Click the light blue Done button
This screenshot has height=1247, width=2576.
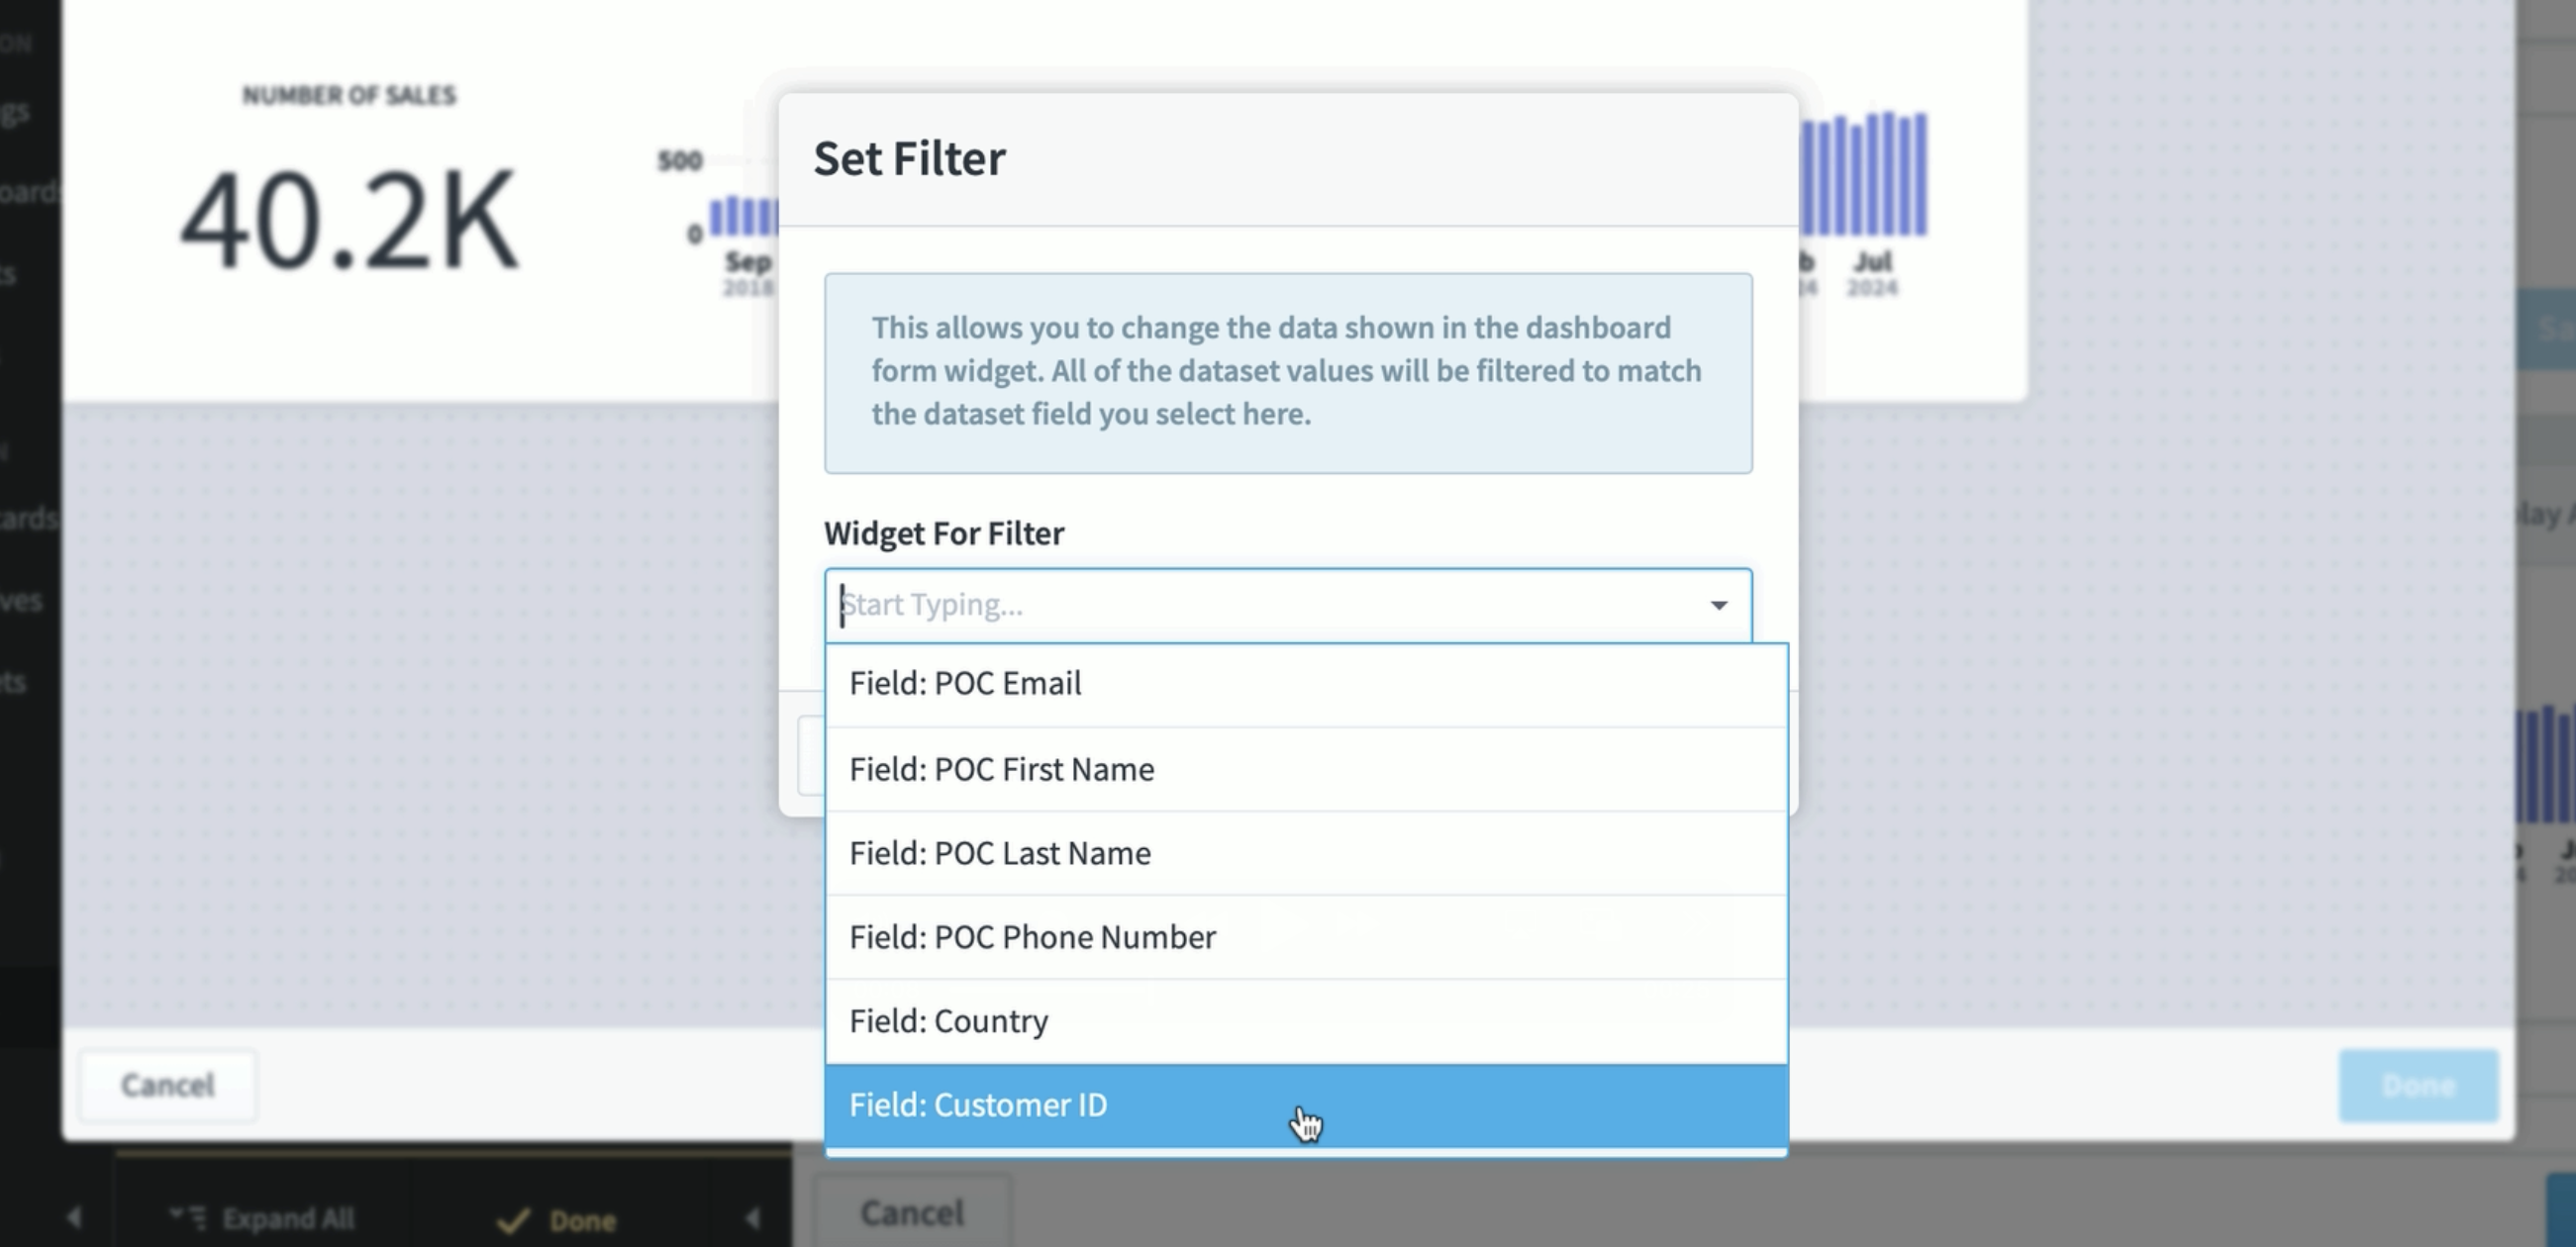[x=2418, y=1085]
